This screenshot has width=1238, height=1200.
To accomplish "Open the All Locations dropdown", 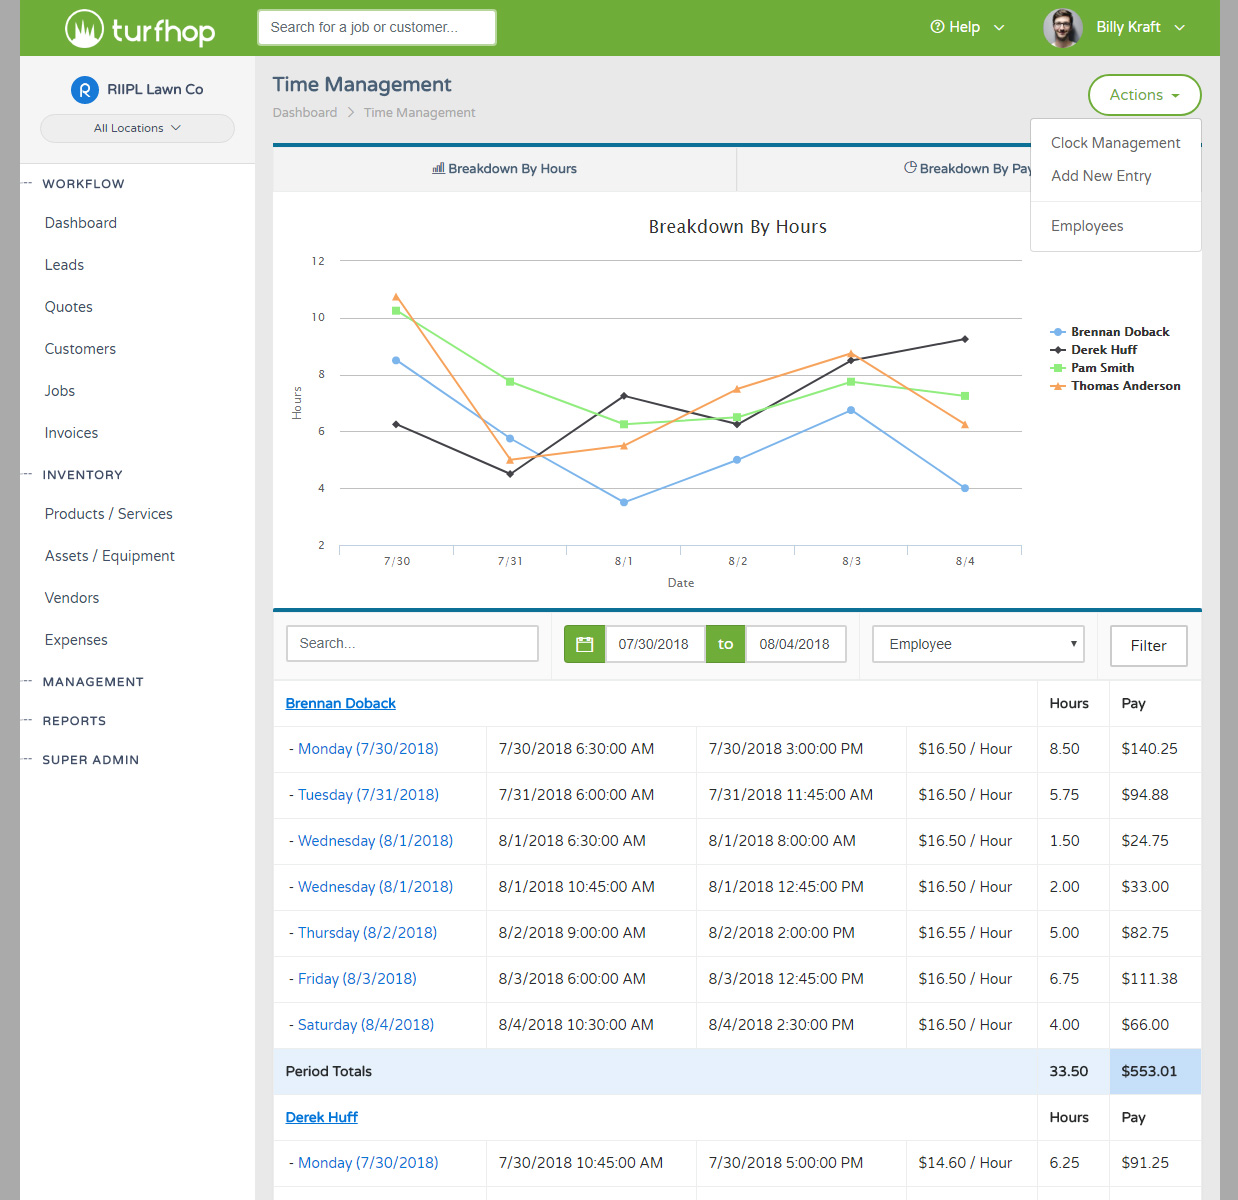I will 137,128.
